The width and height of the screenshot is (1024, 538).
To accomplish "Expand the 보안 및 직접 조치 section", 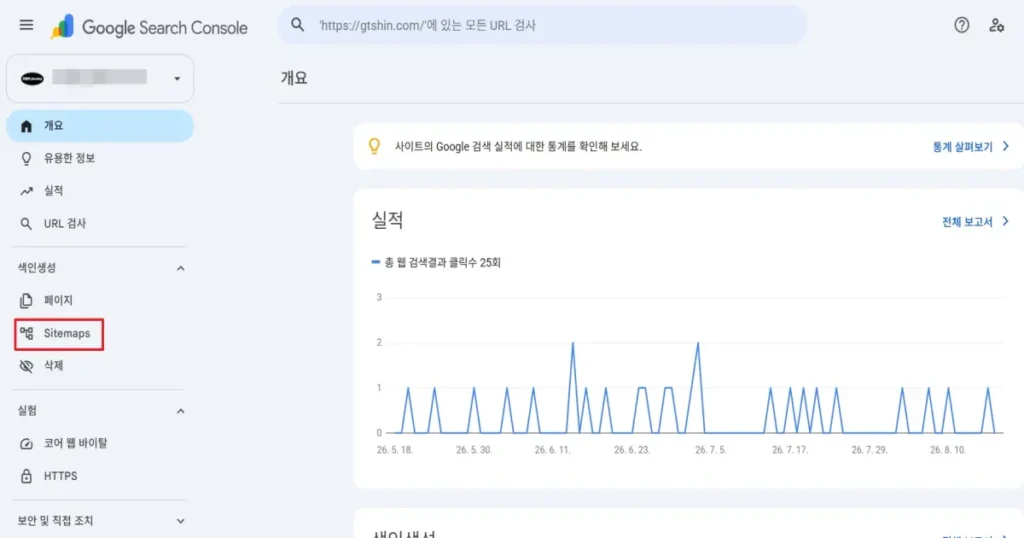I will [x=180, y=521].
